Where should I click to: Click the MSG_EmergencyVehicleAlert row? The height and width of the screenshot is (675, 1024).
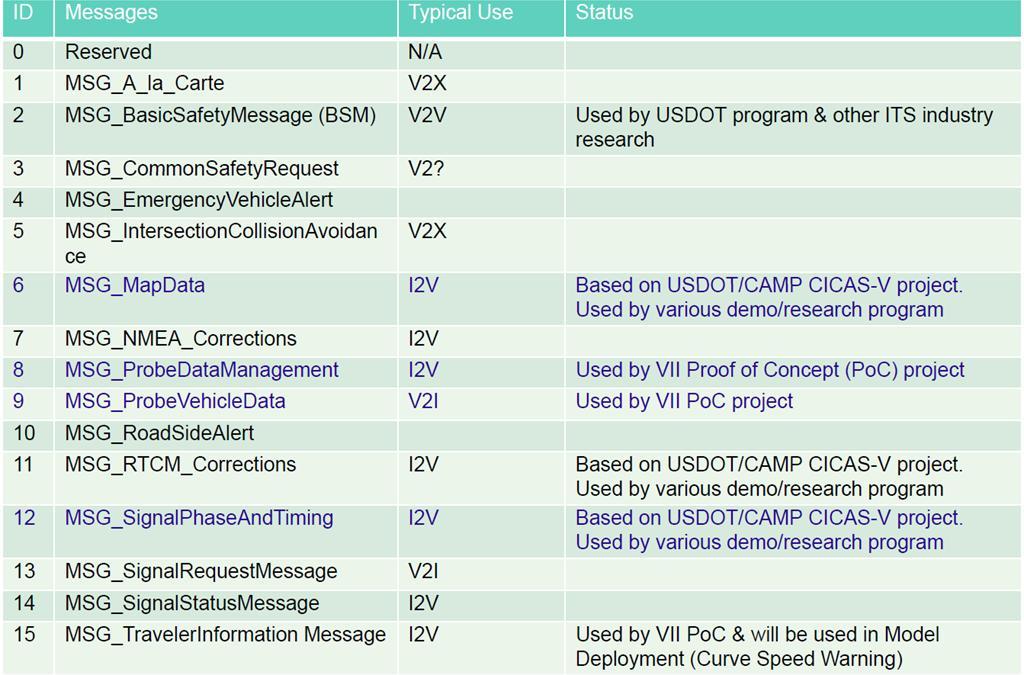tap(512, 200)
